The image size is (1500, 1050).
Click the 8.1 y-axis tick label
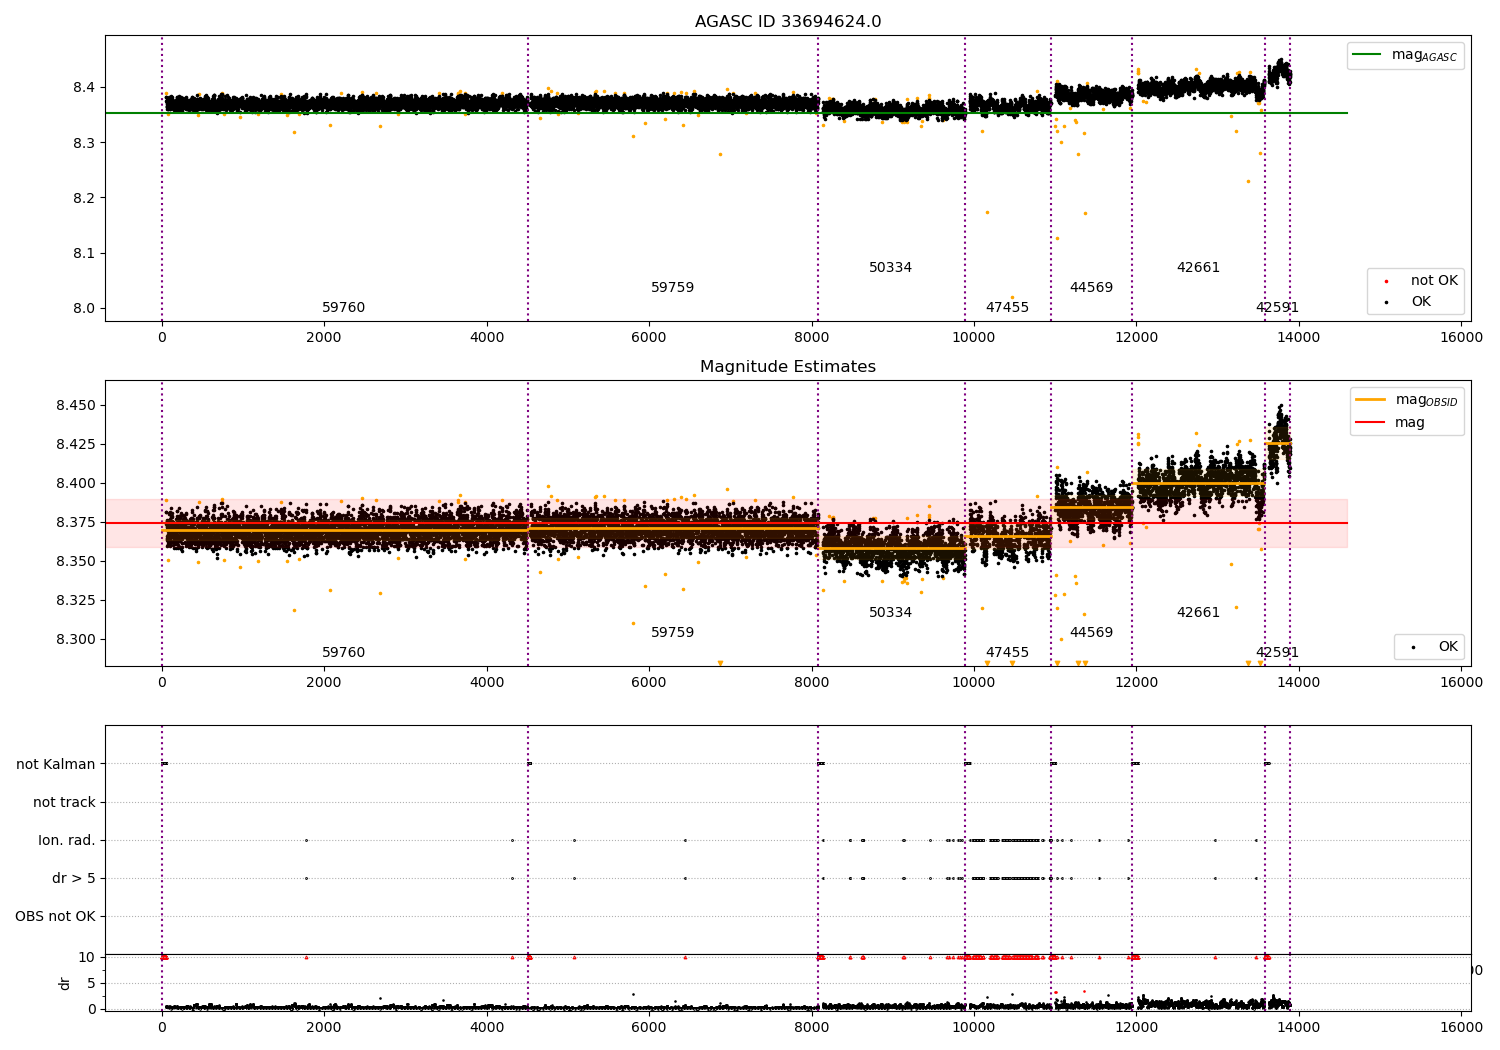(84, 253)
